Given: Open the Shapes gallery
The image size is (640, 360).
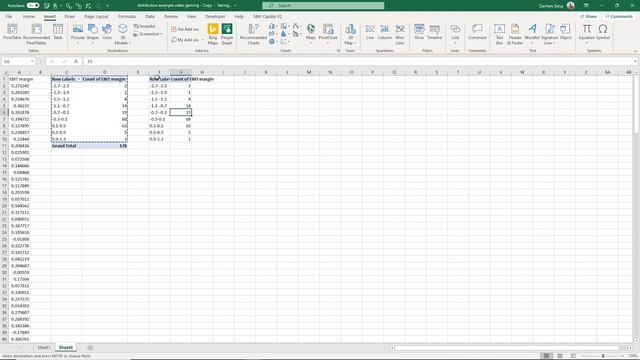Looking at the screenshot, I should click(x=93, y=33).
